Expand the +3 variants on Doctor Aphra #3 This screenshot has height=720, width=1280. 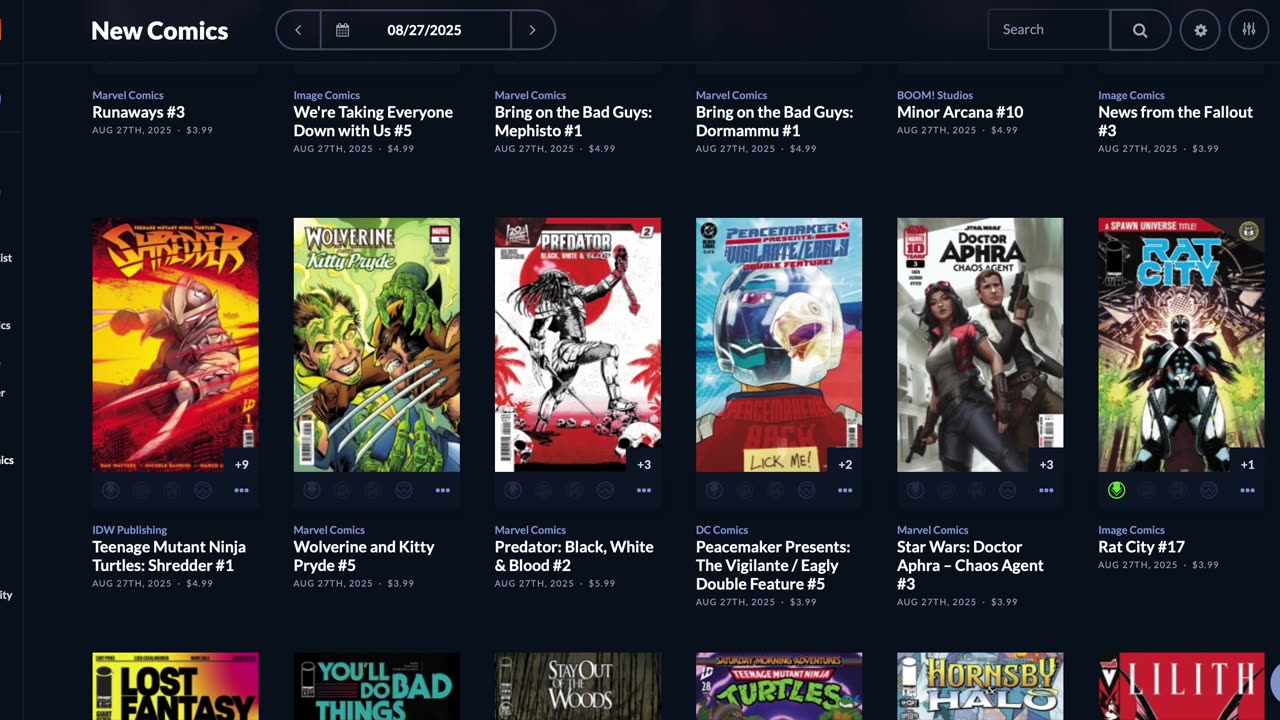1046,464
